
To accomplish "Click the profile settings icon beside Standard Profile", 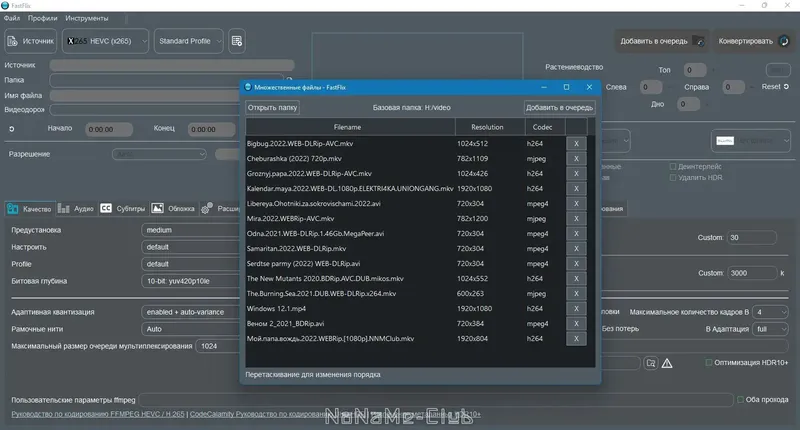I will pyautogui.click(x=237, y=41).
